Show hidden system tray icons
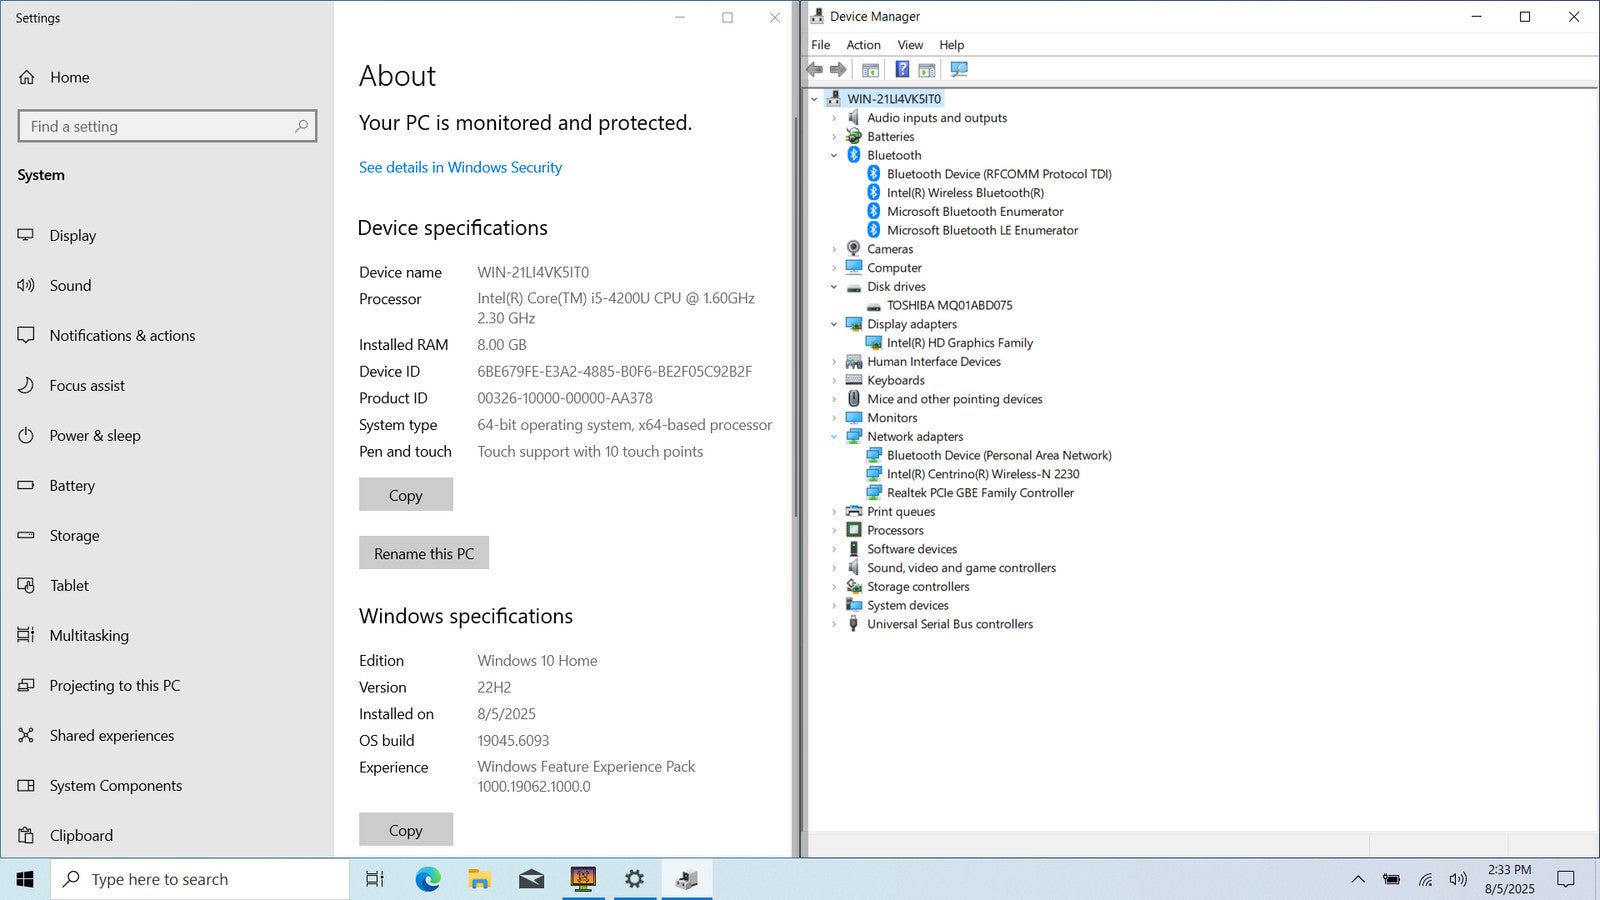Image resolution: width=1600 pixels, height=900 pixels. point(1357,879)
